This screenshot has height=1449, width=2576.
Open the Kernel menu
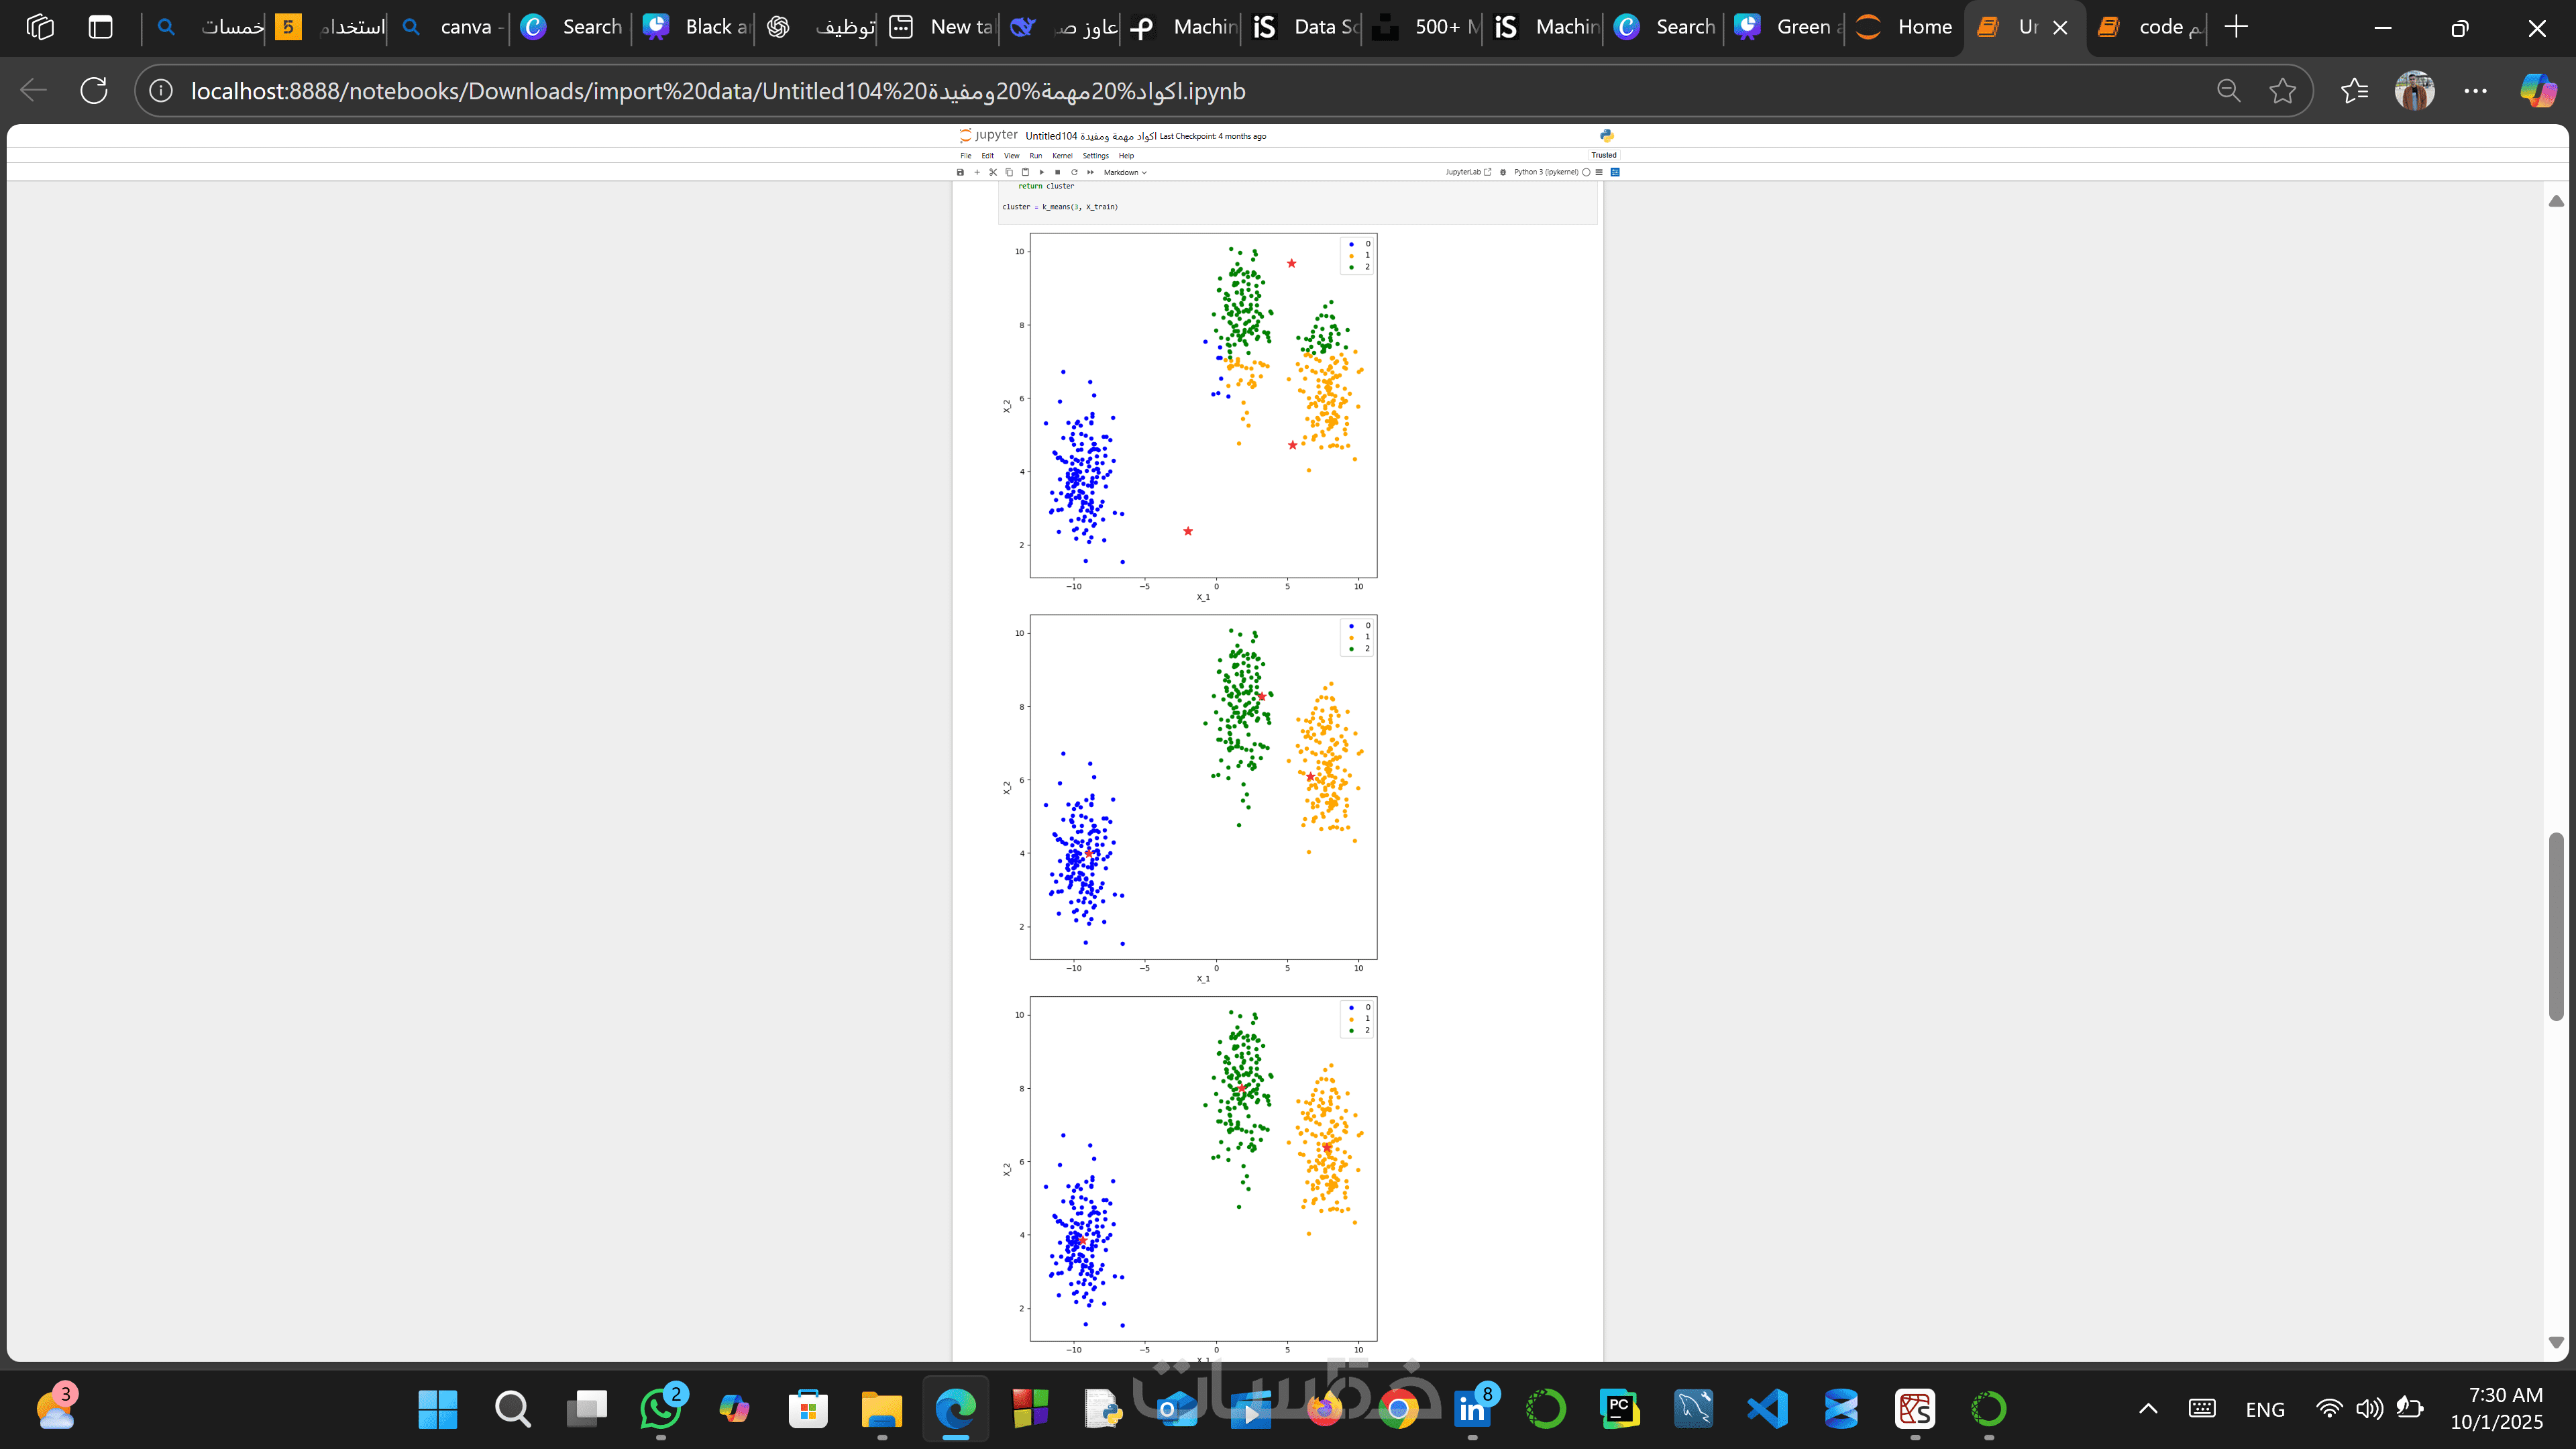1062,156
